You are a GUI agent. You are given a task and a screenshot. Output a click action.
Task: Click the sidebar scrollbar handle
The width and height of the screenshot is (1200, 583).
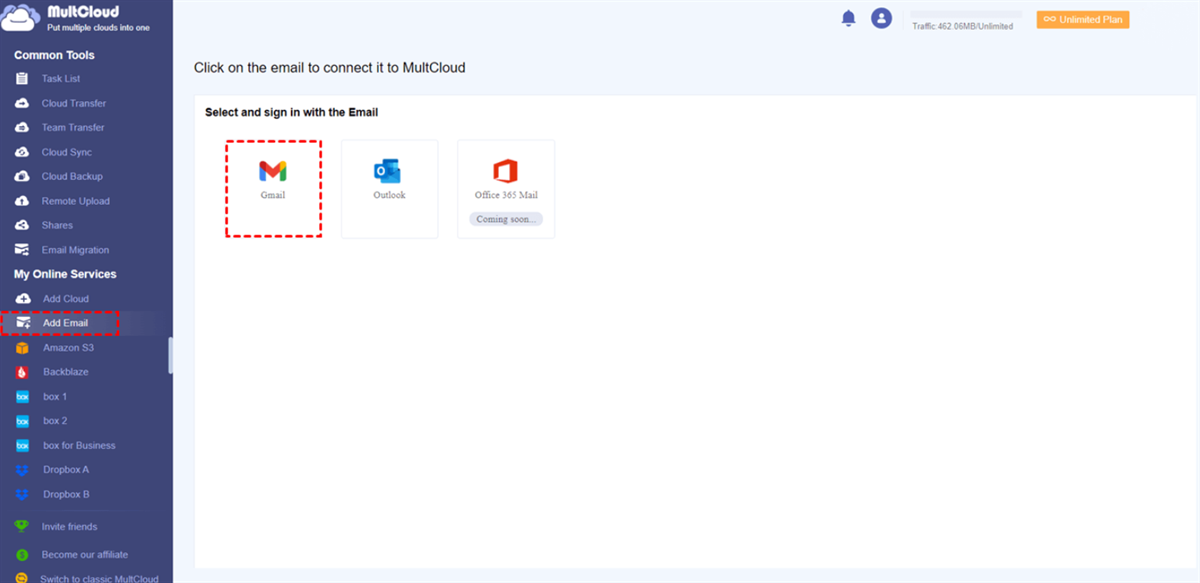pyautogui.click(x=170, y=355)
